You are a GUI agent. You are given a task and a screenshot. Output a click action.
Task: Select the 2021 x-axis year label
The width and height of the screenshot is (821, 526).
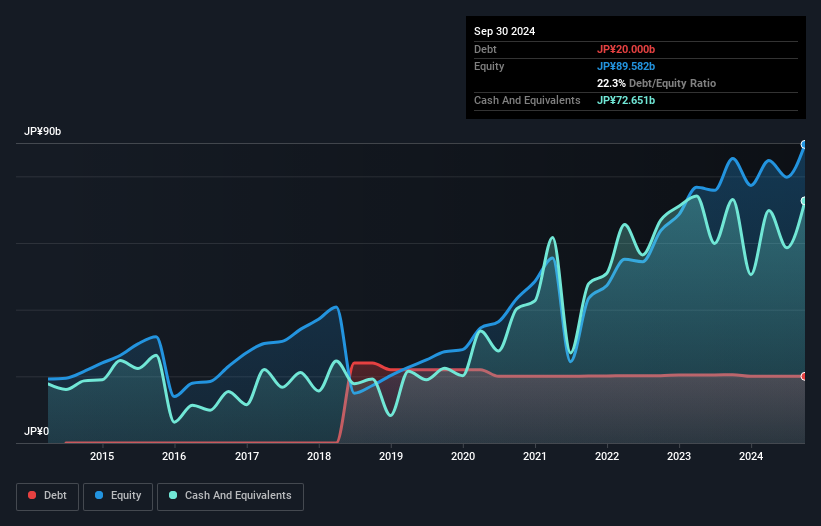pyautogui.click(x=535, y=457)
